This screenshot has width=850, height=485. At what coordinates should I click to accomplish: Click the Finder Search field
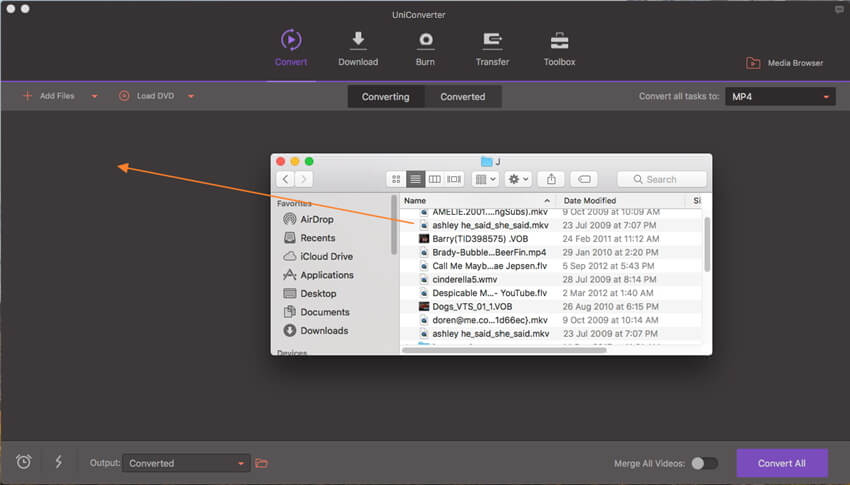(x=662, y=179)
